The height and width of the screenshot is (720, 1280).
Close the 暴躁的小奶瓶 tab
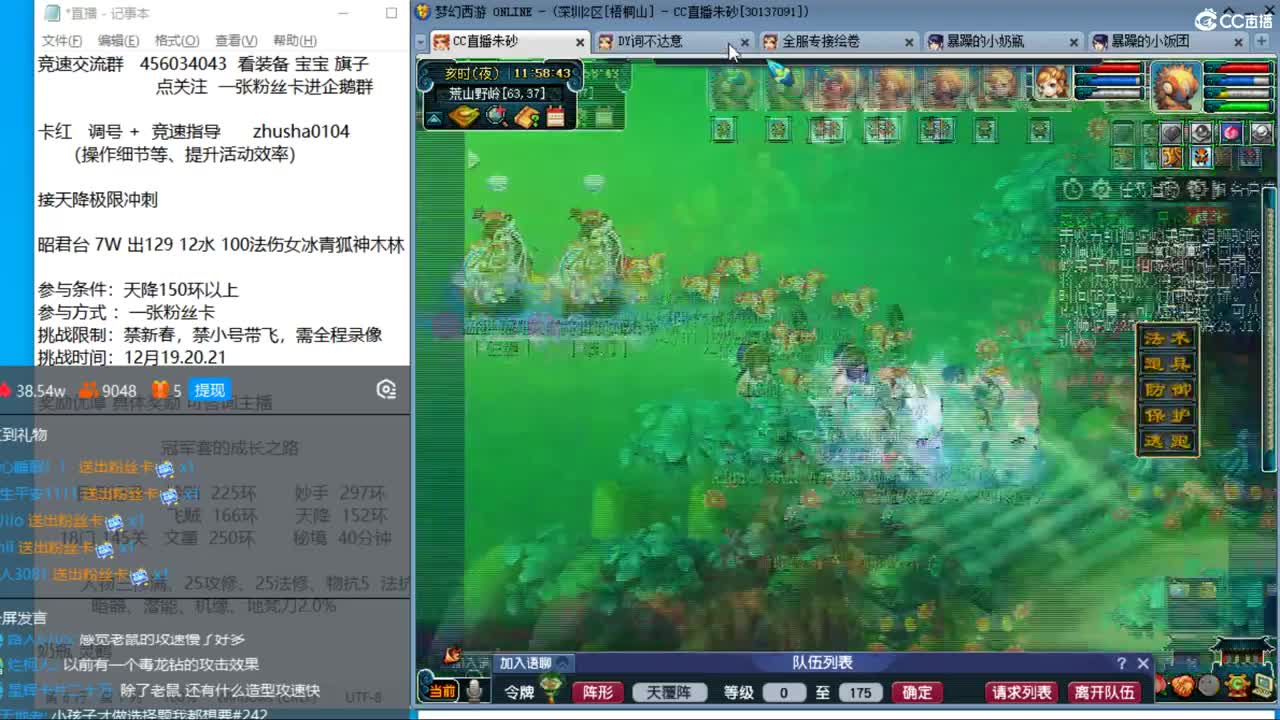[1074, 43]
